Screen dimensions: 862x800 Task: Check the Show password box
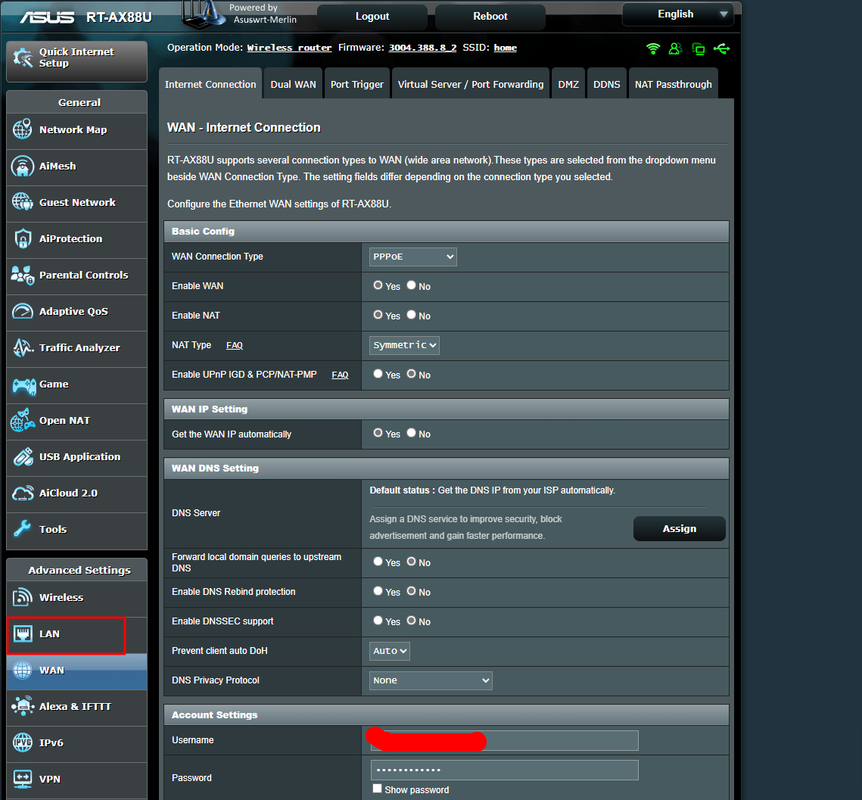(x=377, y=789)
